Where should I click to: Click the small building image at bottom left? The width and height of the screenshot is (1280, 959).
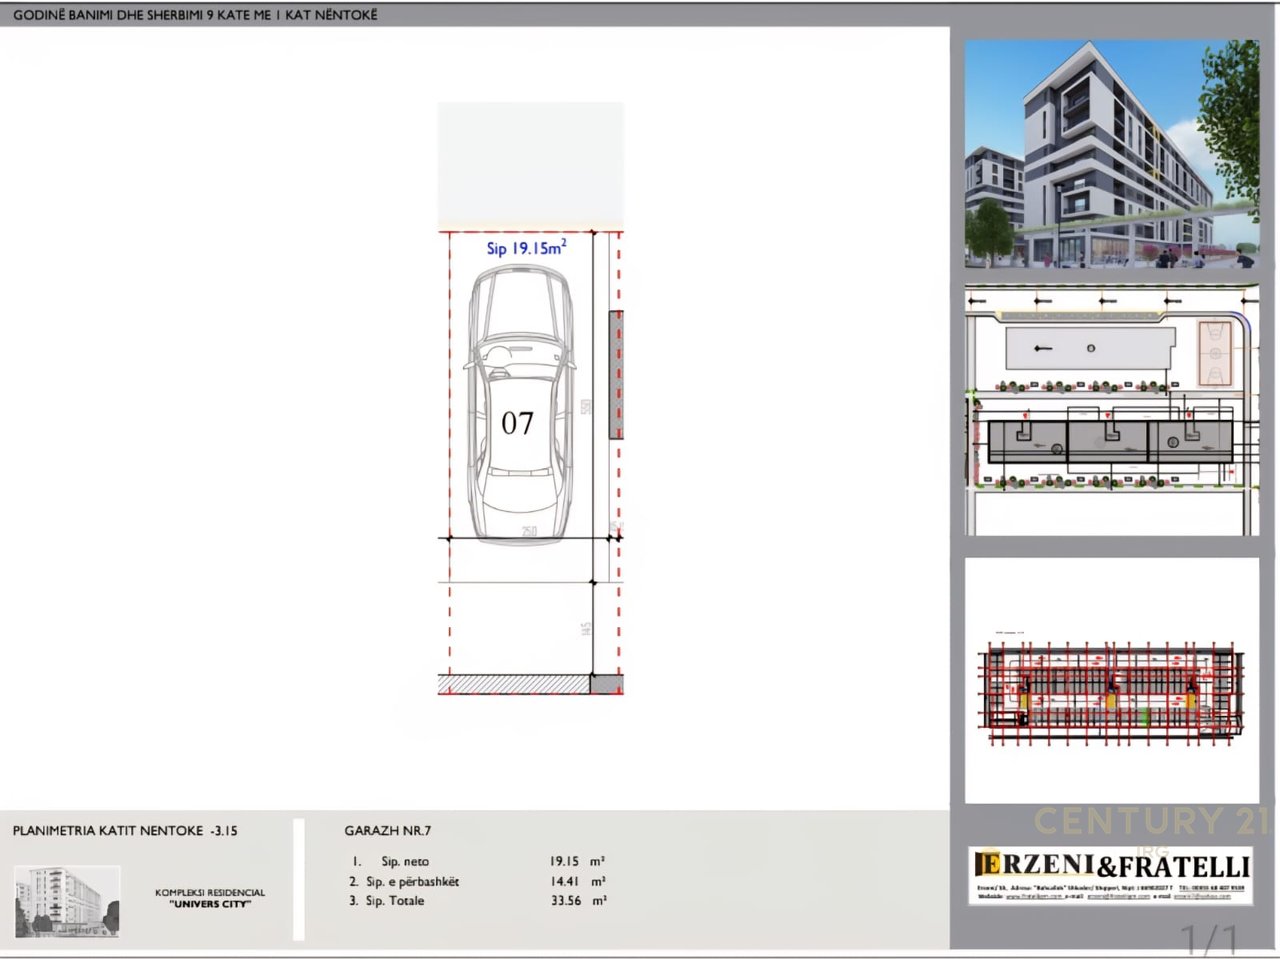pos(67,901)
